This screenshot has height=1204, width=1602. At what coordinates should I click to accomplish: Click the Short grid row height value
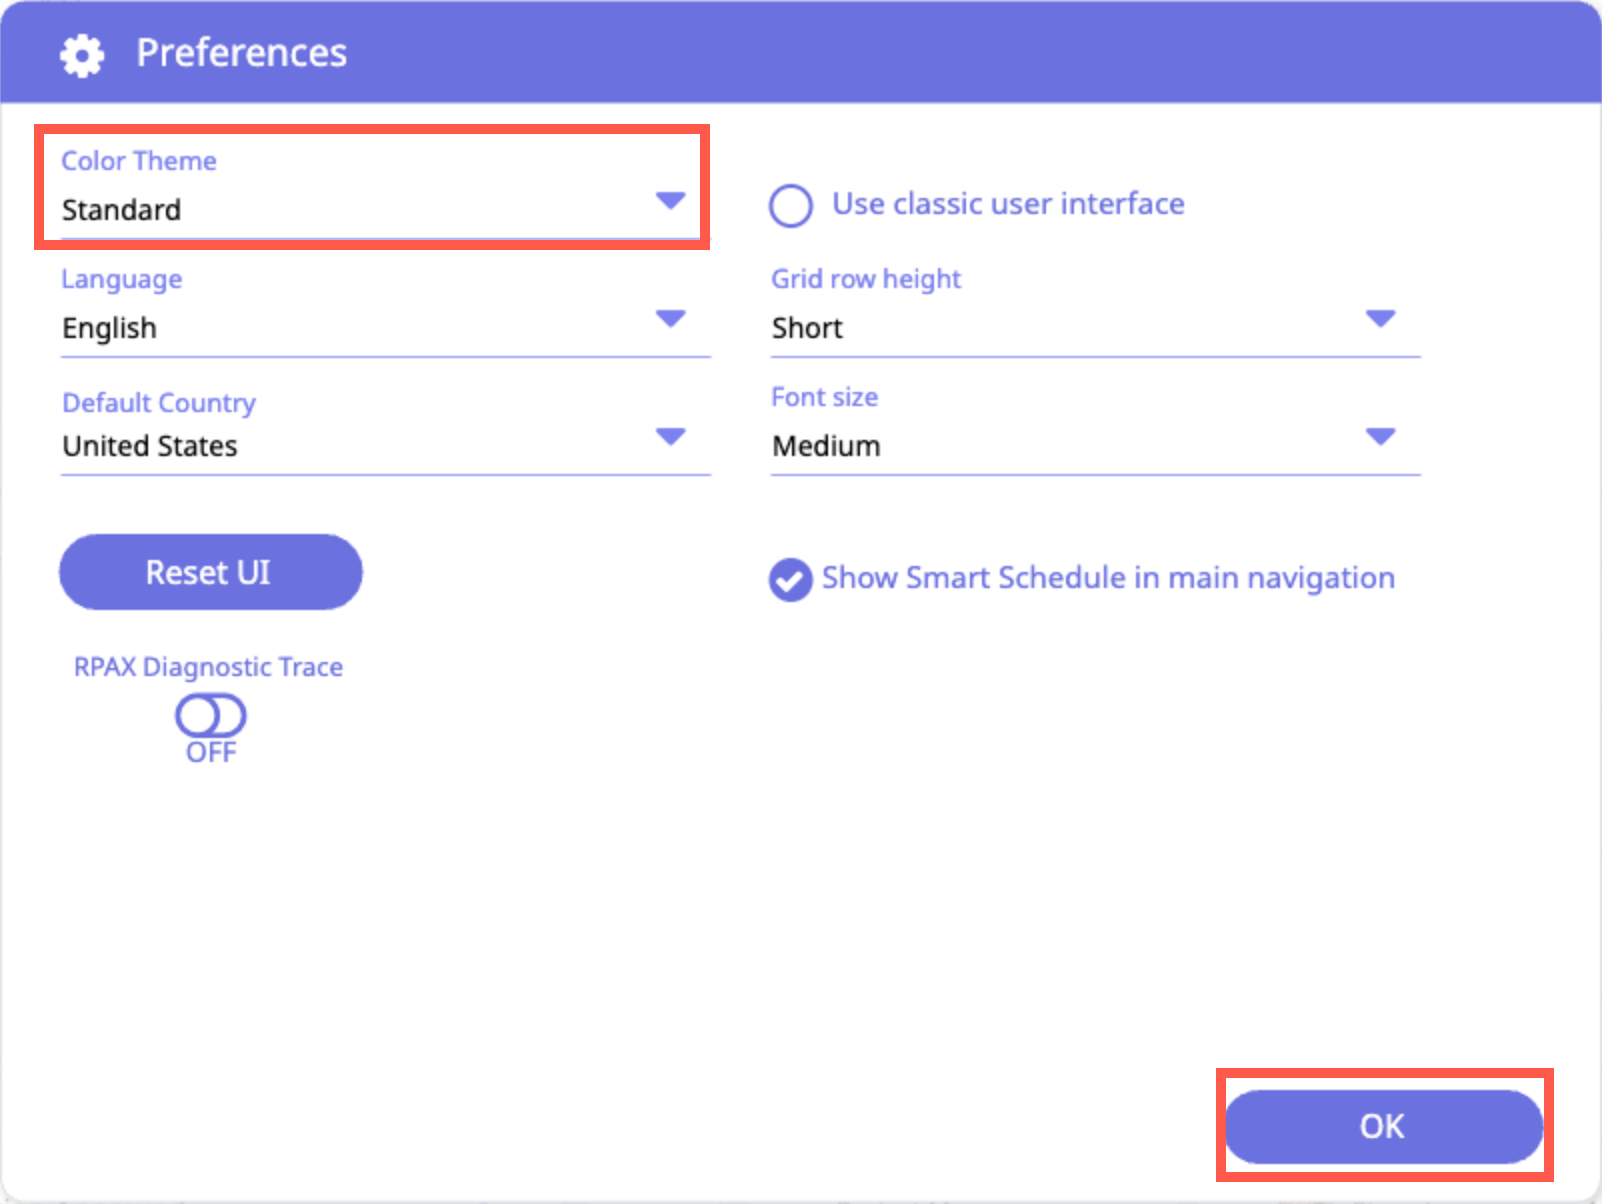[x=807, y=328]
